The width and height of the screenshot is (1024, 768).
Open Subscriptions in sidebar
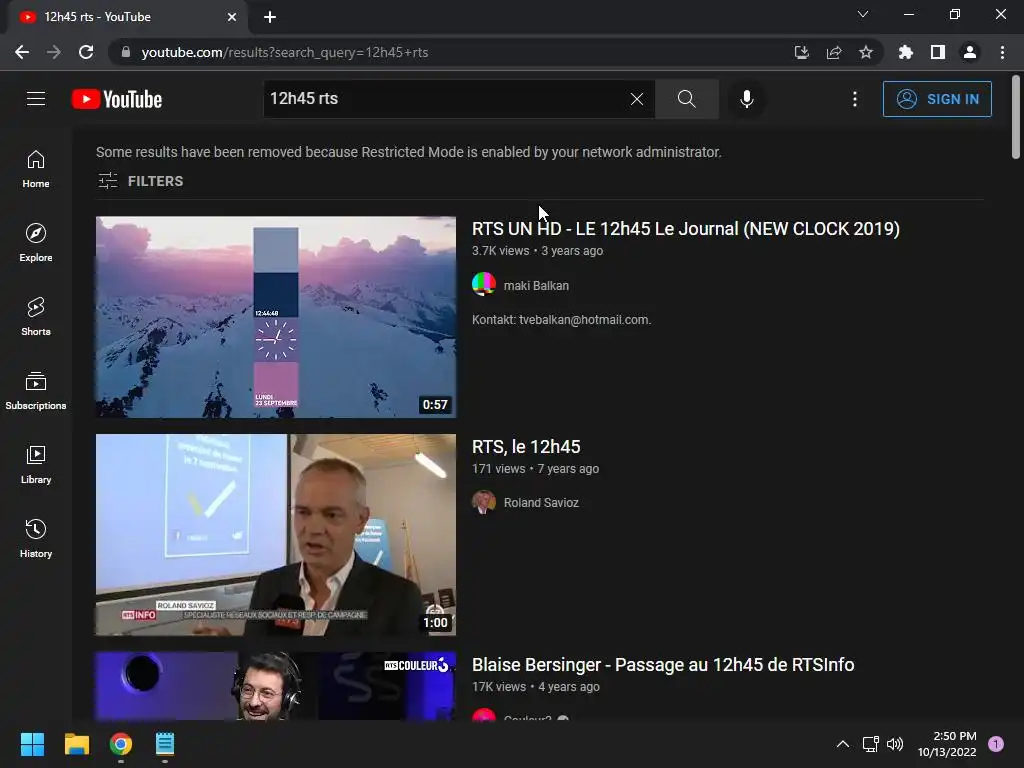tap(36, 391)
